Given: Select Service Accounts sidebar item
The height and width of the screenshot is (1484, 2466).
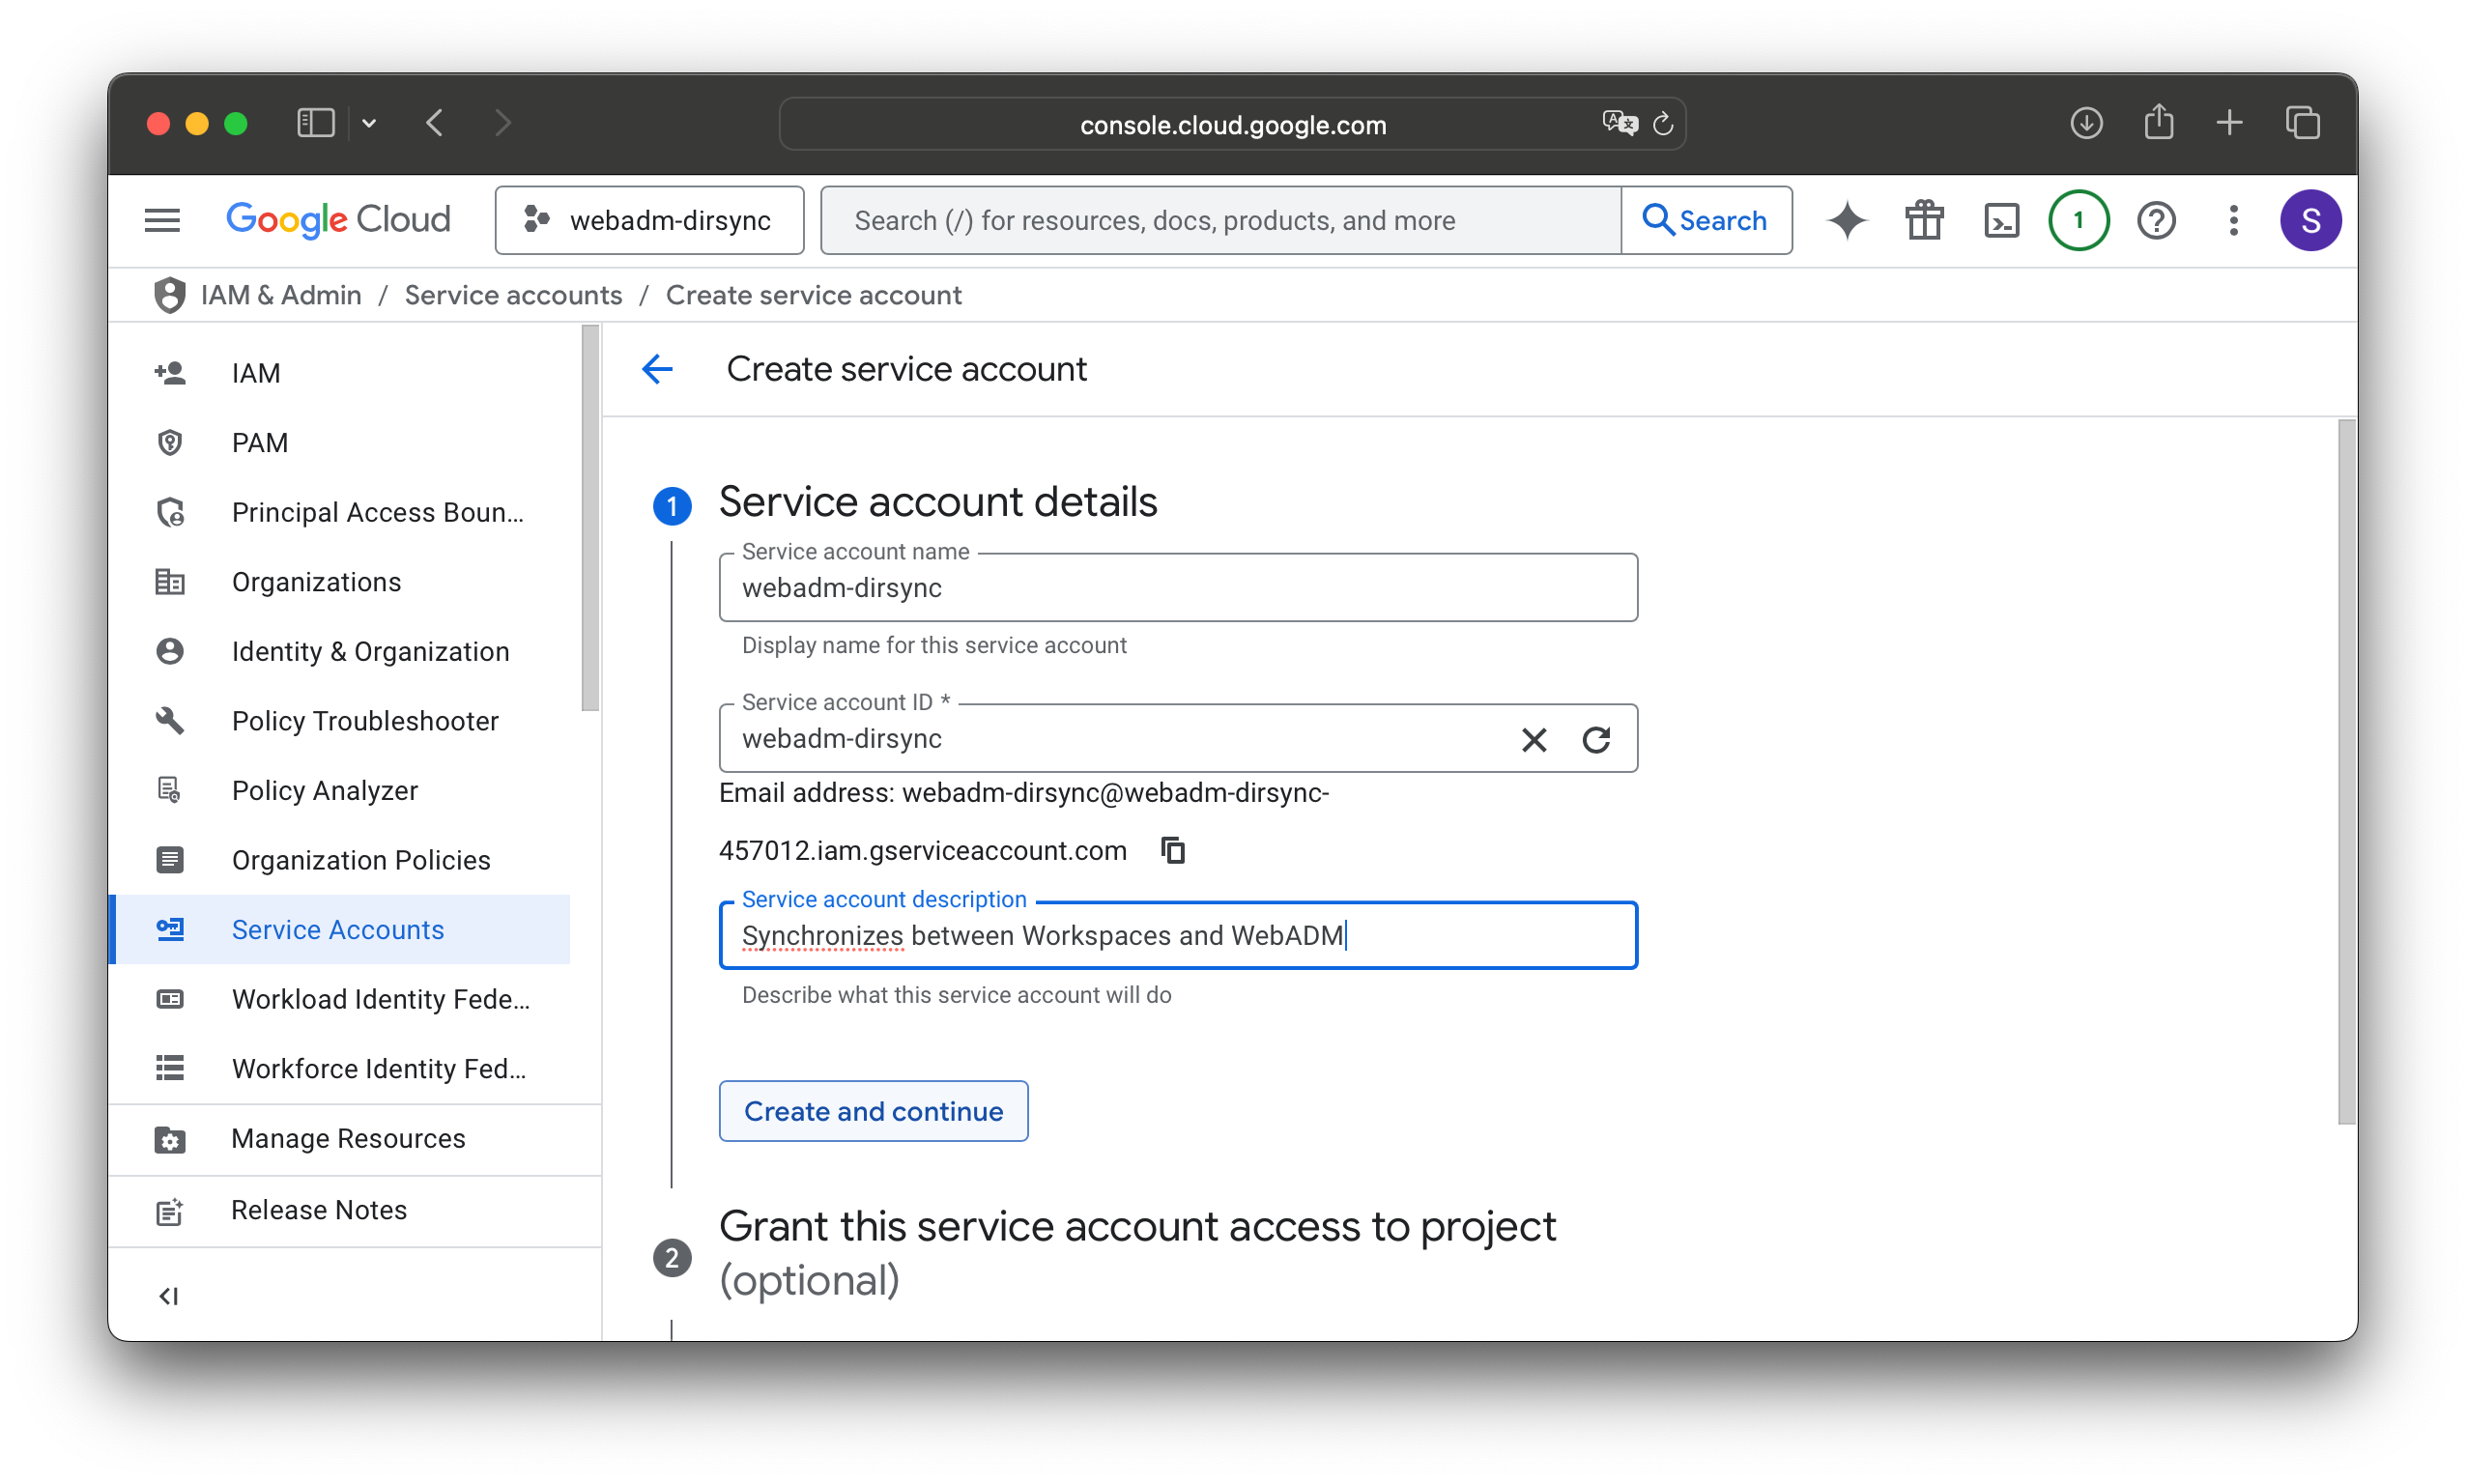Looking at the screenshot, I should point(340,929).
